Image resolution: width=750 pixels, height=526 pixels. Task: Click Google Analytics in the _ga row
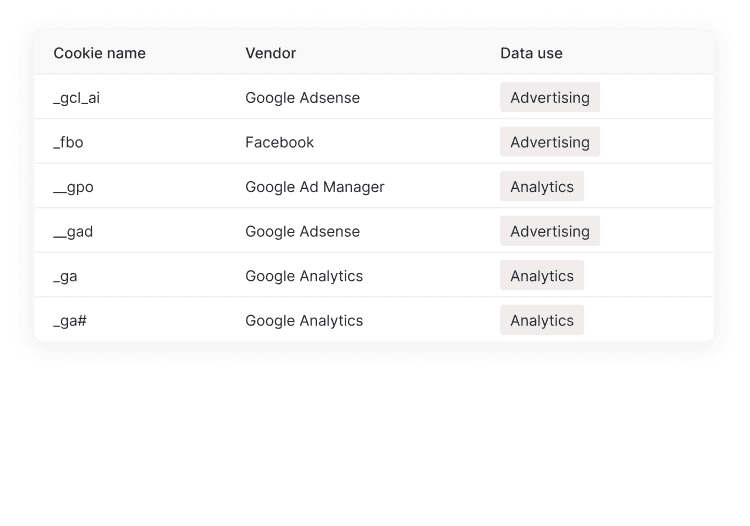click(x=304, y=276)
